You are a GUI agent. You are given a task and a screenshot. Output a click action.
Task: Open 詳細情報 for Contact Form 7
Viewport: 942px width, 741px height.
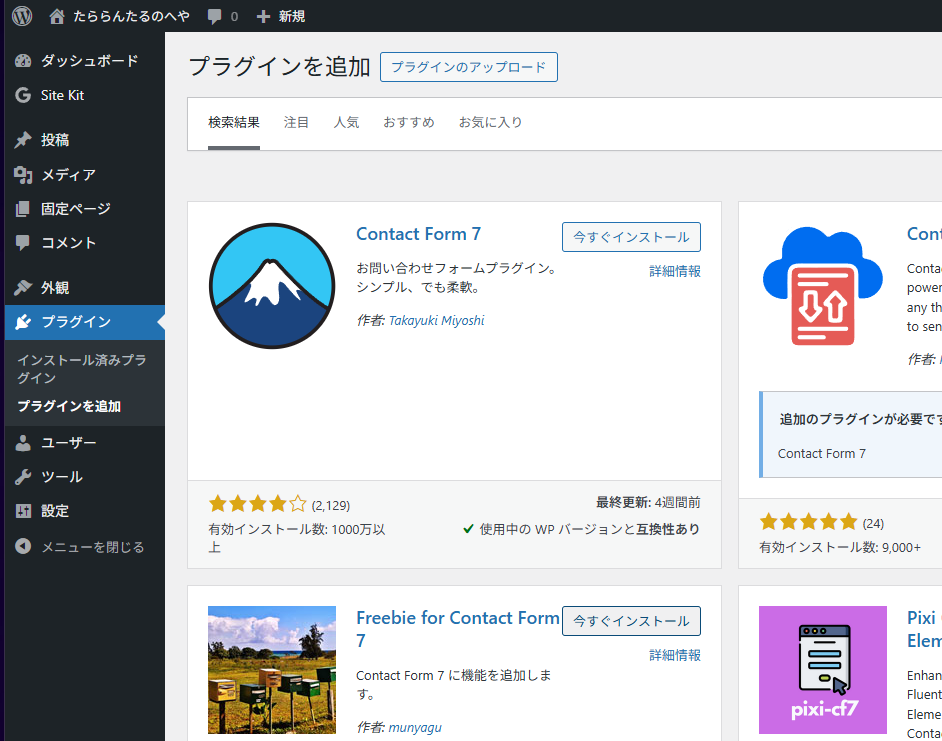(675, 271)
